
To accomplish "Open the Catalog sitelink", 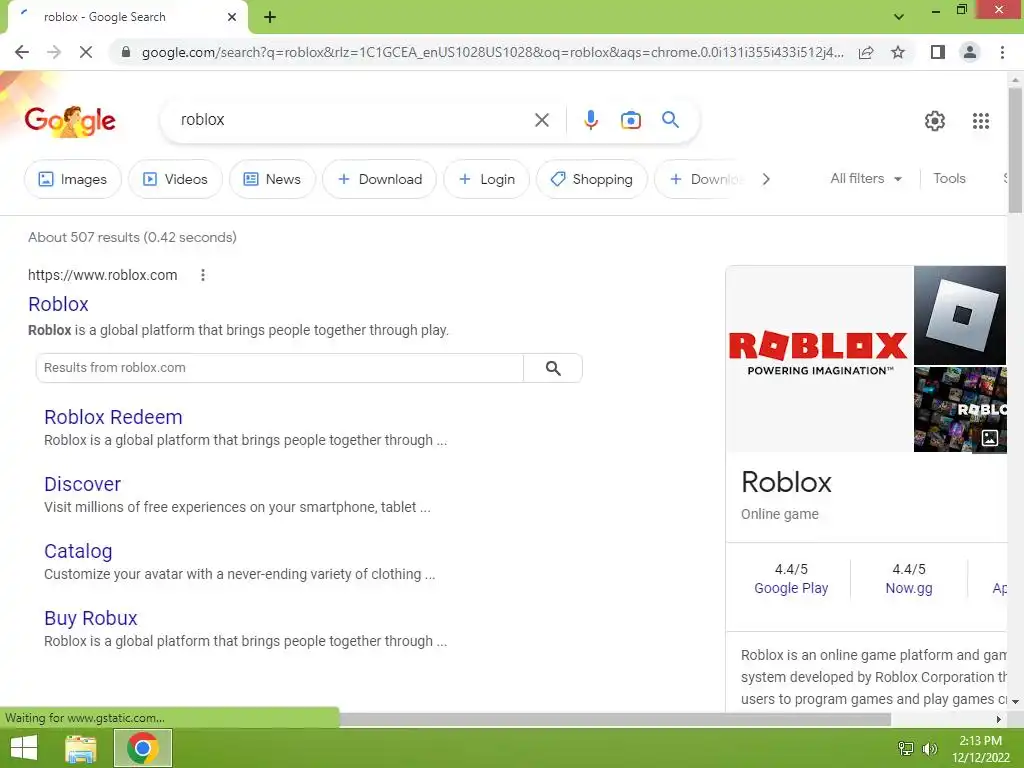I will coord(78,551).
